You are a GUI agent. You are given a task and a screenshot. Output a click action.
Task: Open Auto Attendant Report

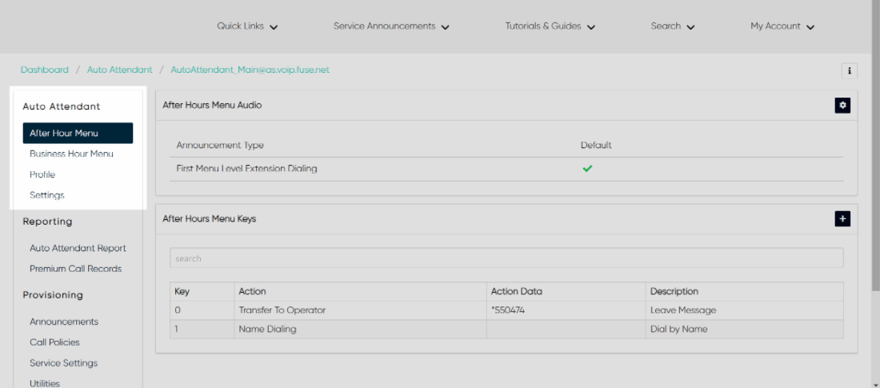77,248
